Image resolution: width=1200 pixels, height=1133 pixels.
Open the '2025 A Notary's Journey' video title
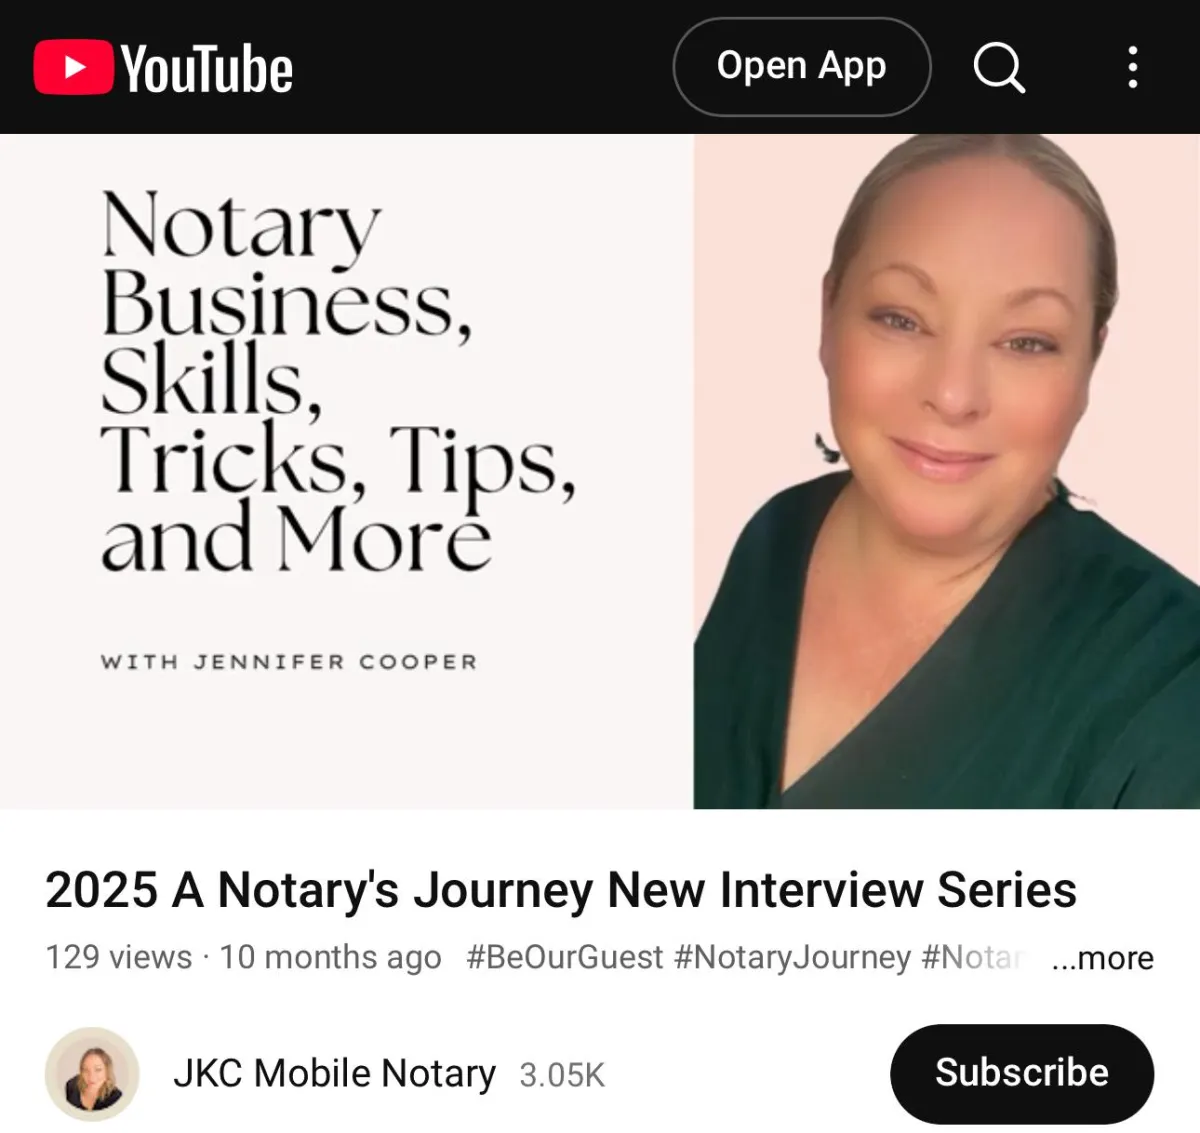pos(561,890)
